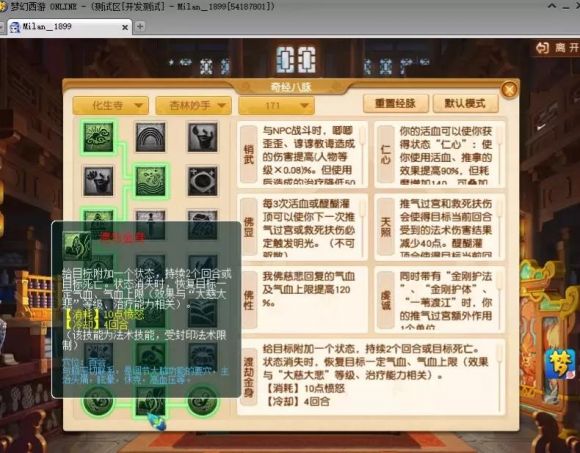The width and height of the screenshot is (580, 453).
Task: Open the 杏林妙手 branch dropdown
Action: point(193,106)
